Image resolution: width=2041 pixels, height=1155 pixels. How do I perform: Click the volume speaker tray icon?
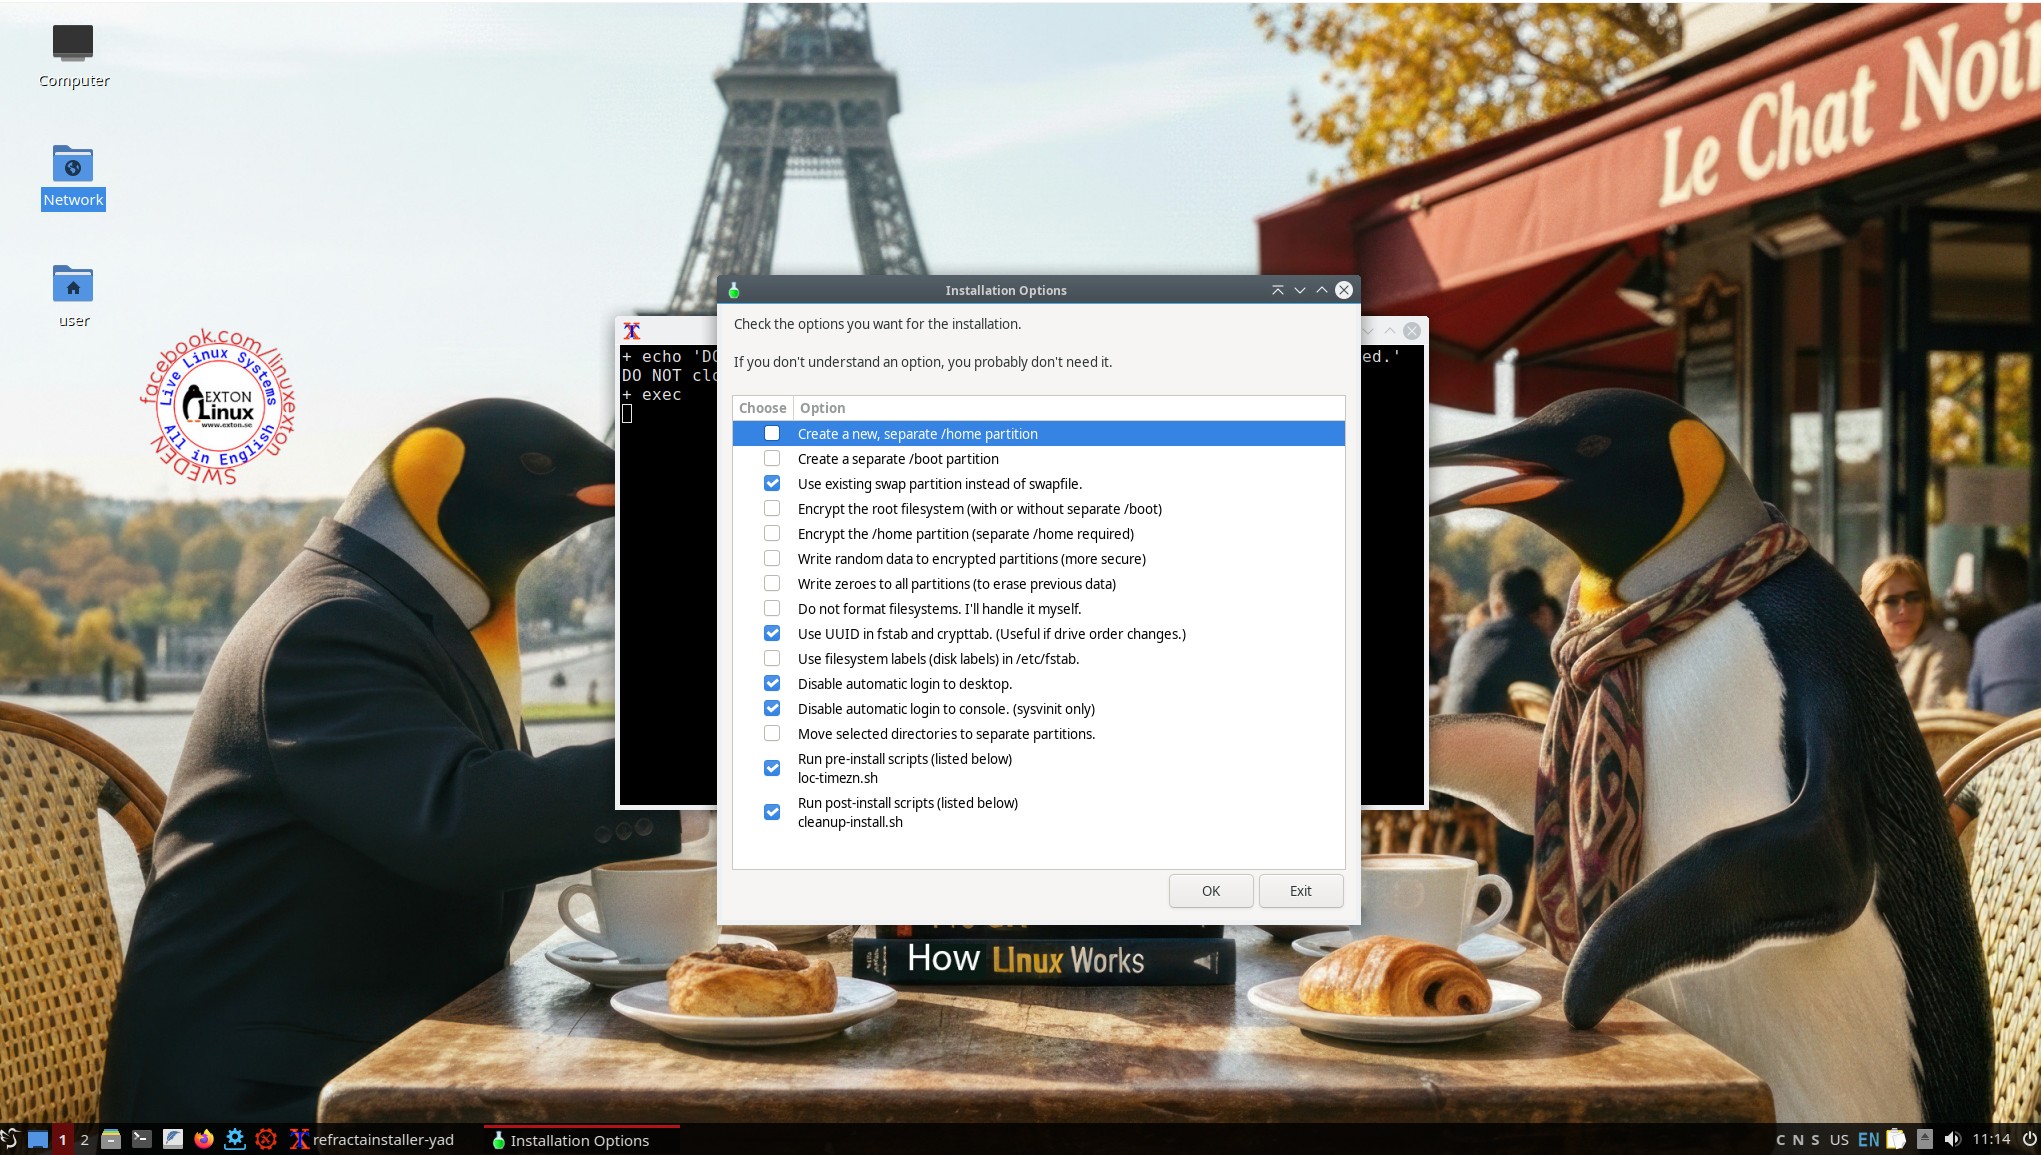[x=1952, y=1139]
